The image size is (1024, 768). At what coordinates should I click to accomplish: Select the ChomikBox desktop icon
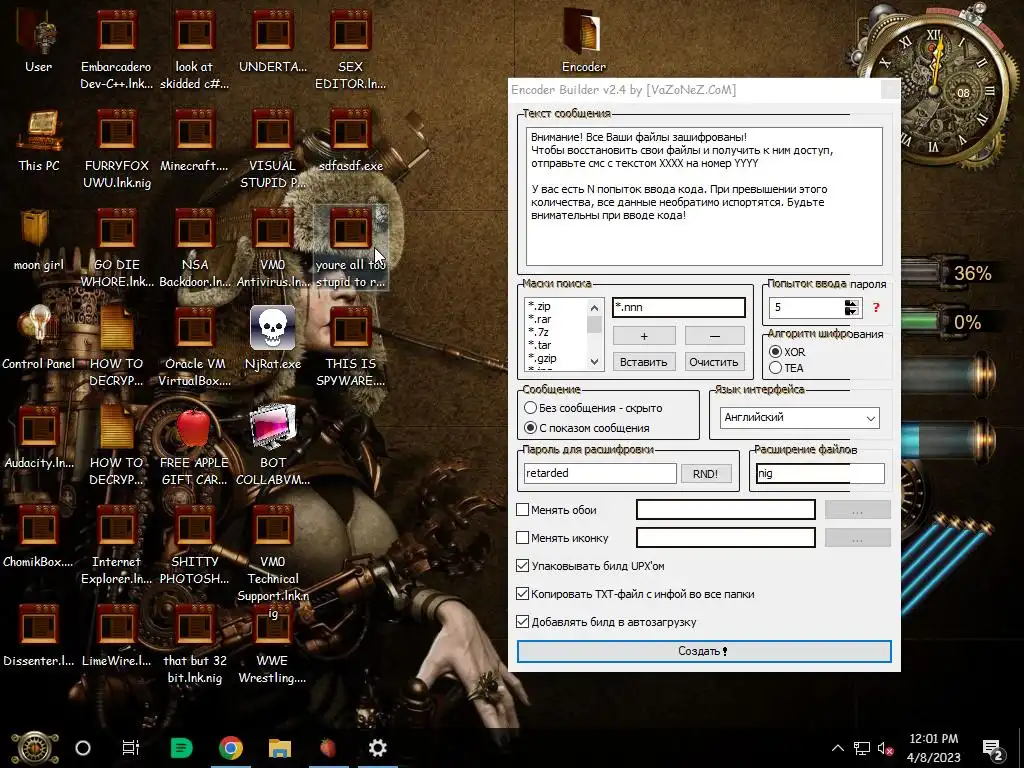click(39, 527)
